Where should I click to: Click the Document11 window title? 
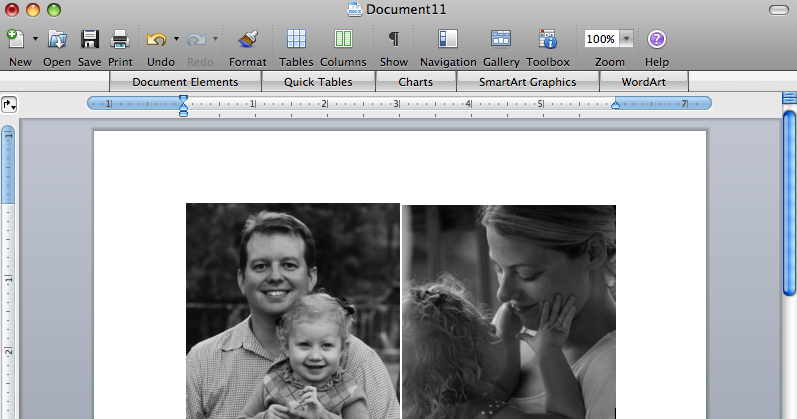tap(406, 10)
